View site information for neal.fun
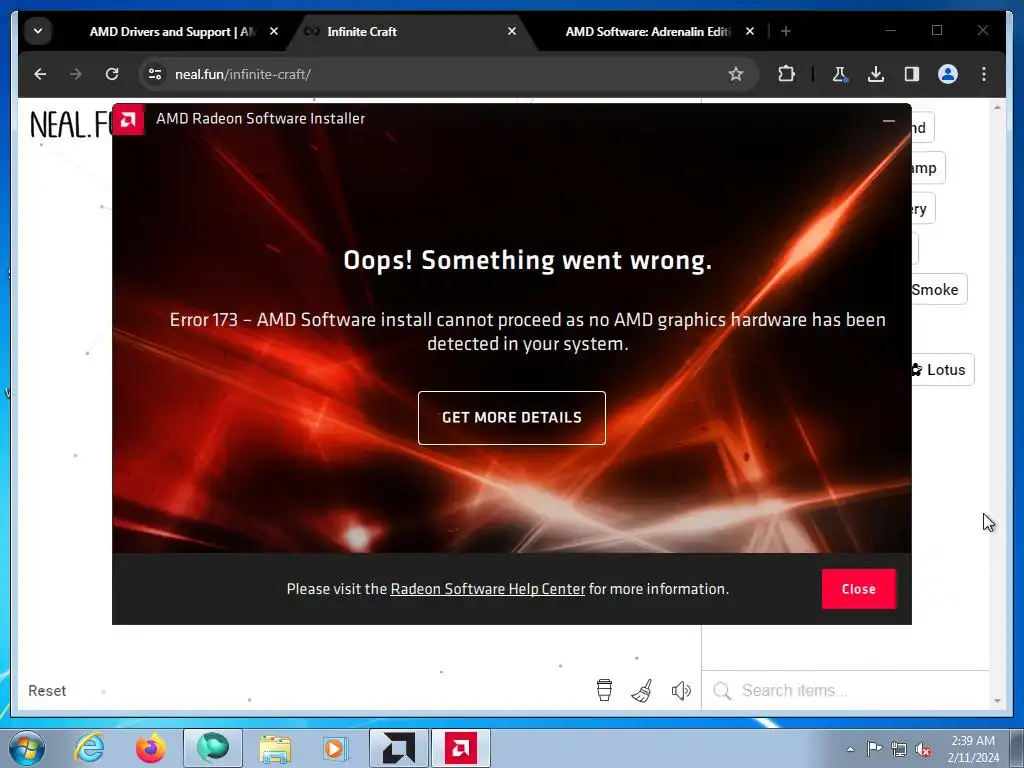 coord(155,74)
